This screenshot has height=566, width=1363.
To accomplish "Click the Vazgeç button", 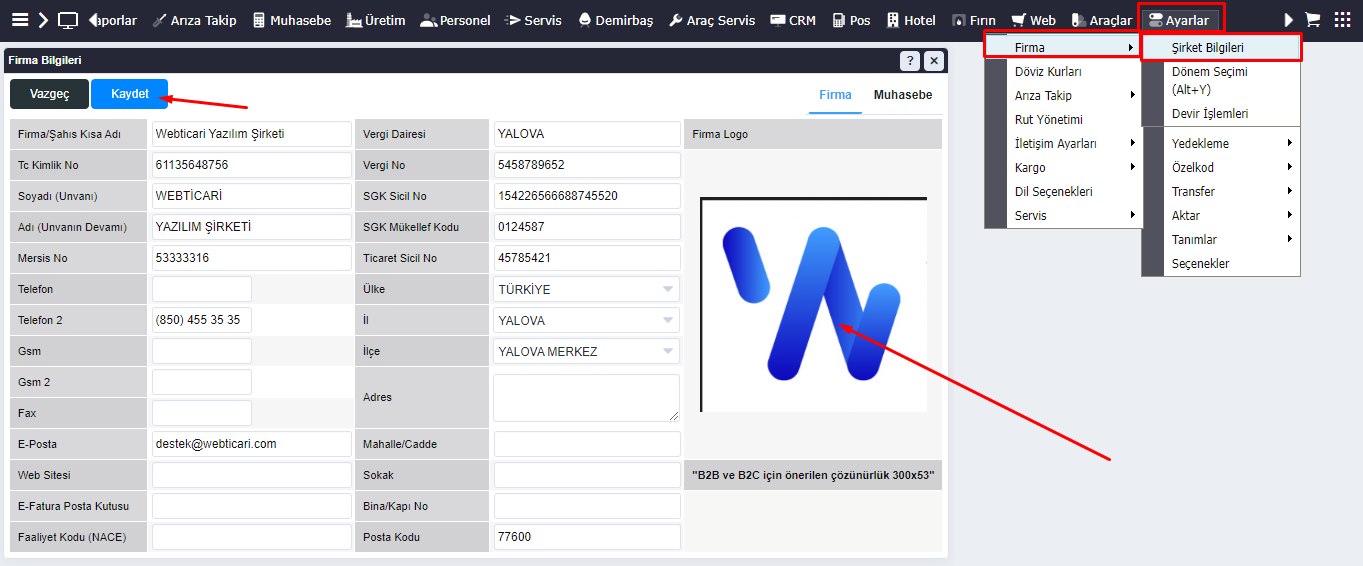I will click(49, 94).
